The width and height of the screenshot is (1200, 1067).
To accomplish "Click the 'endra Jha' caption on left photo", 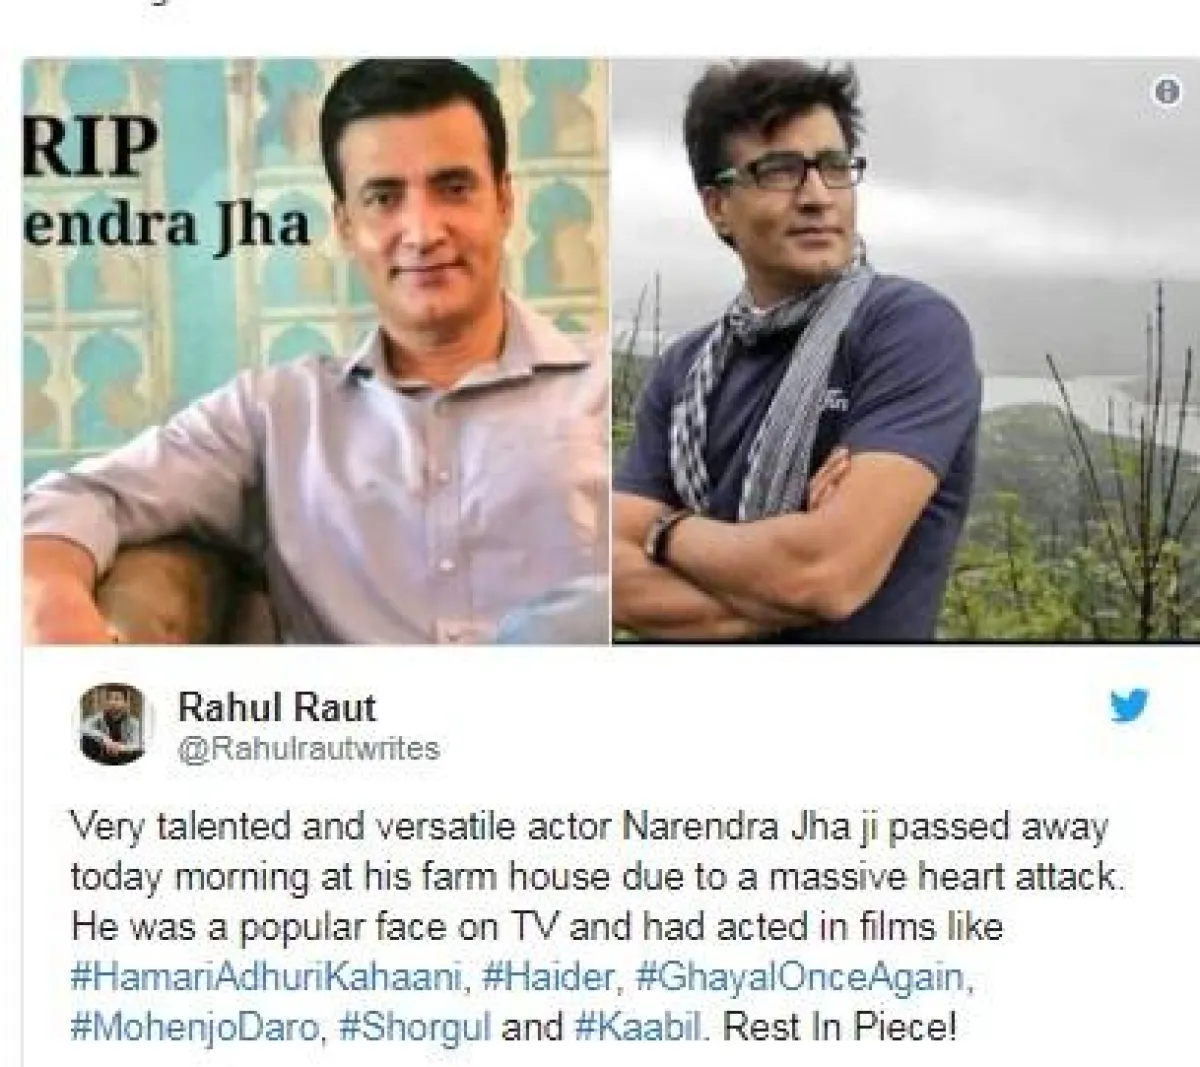I will pos(167,225).
